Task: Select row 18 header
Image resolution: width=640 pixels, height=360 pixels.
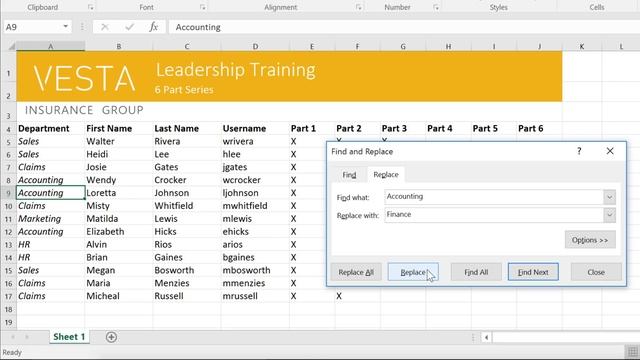Action: coord(9,309)
